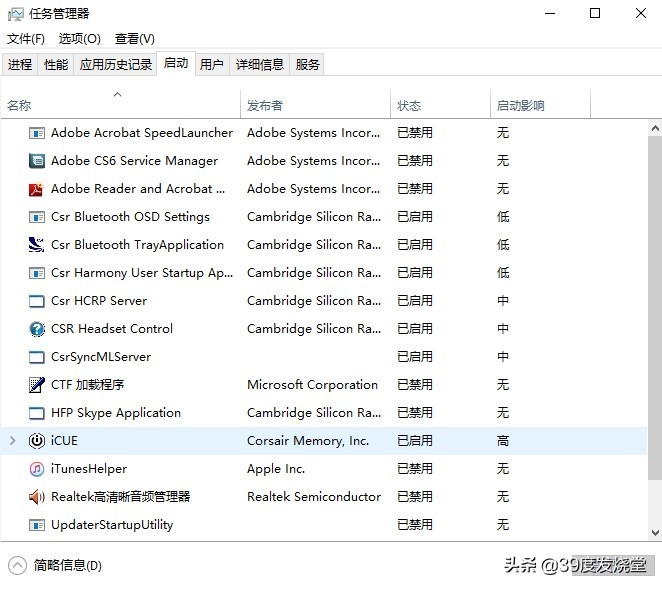662x589 pixels.
Task: Select the Csr HCRP Server name
Action: pyautogui.click(x=99, y=301)
